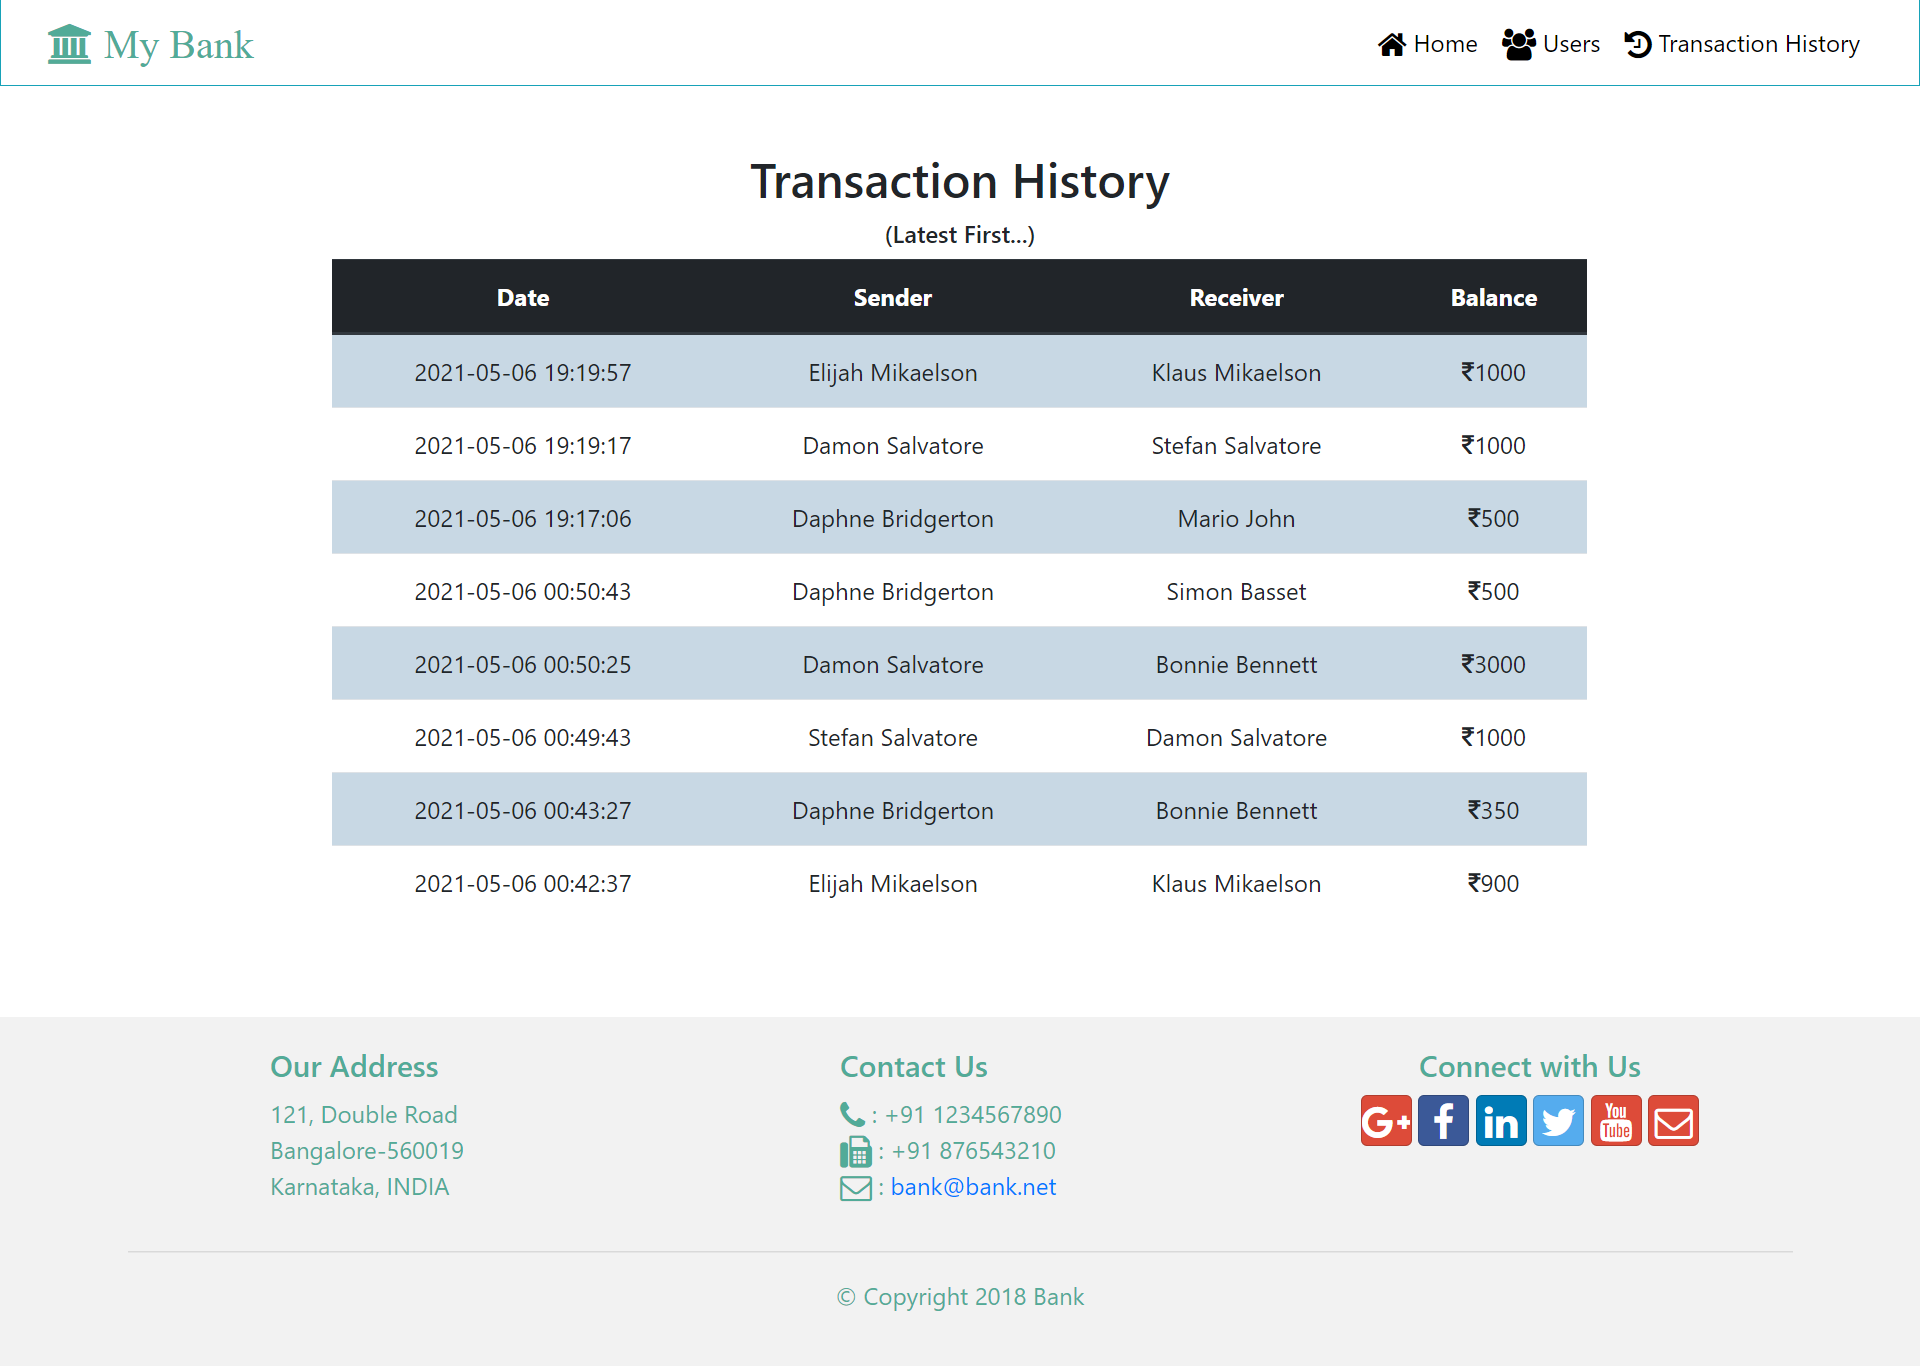The image size is (1920, 1366).
Task: Click the Transaction History clock icon
Action: pos(1637,44)
